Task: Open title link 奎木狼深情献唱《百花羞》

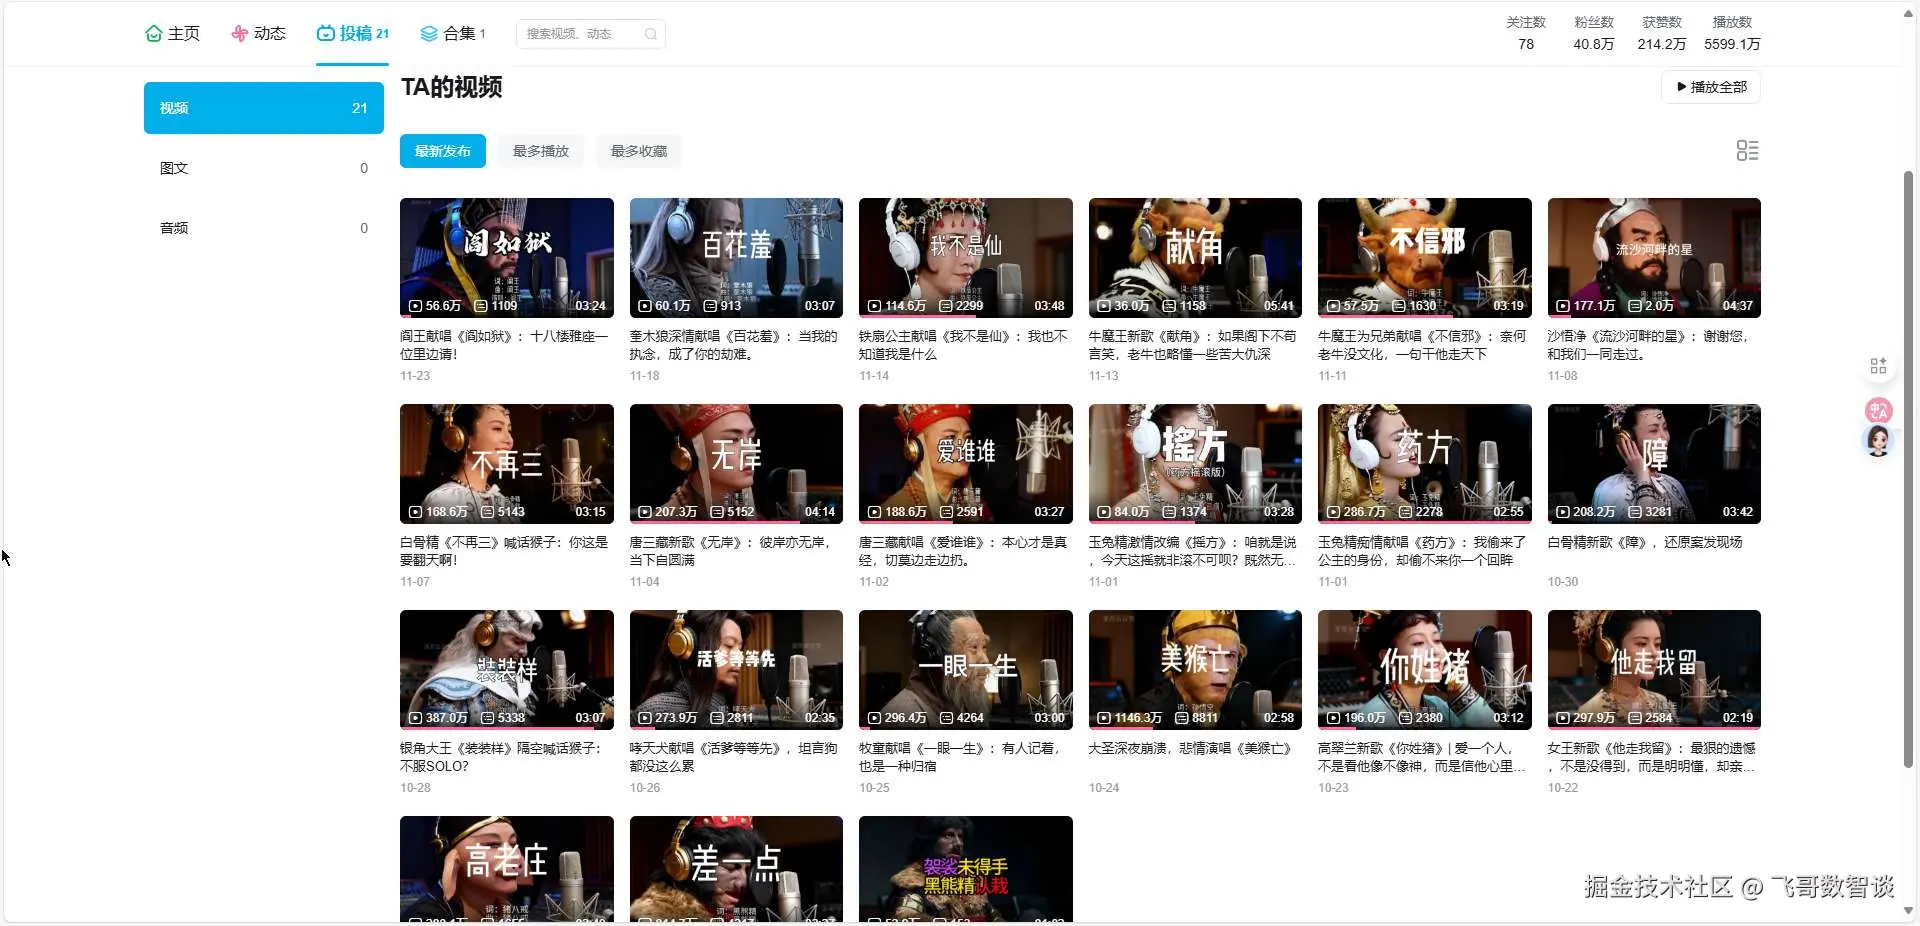Action: tap(733, 345)
